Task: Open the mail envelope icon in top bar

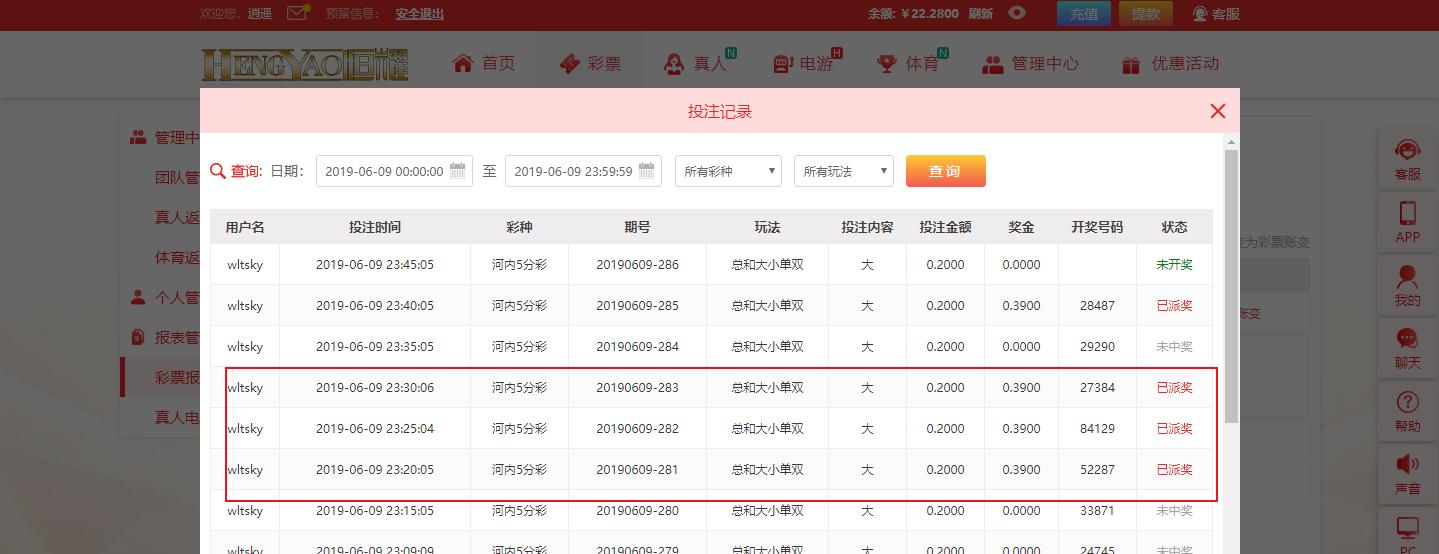Action: (x=297, y=13)
